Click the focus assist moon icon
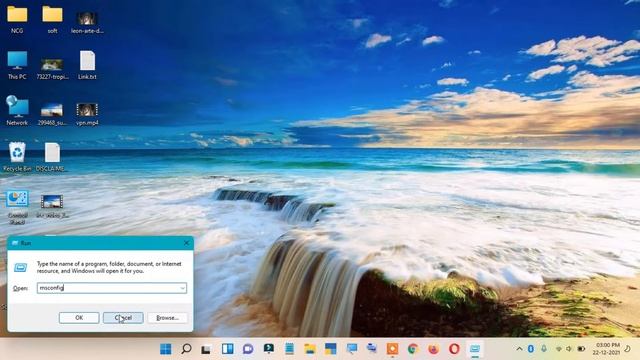The height and width of the screenshot is (360, 640). tap(628, 349)
